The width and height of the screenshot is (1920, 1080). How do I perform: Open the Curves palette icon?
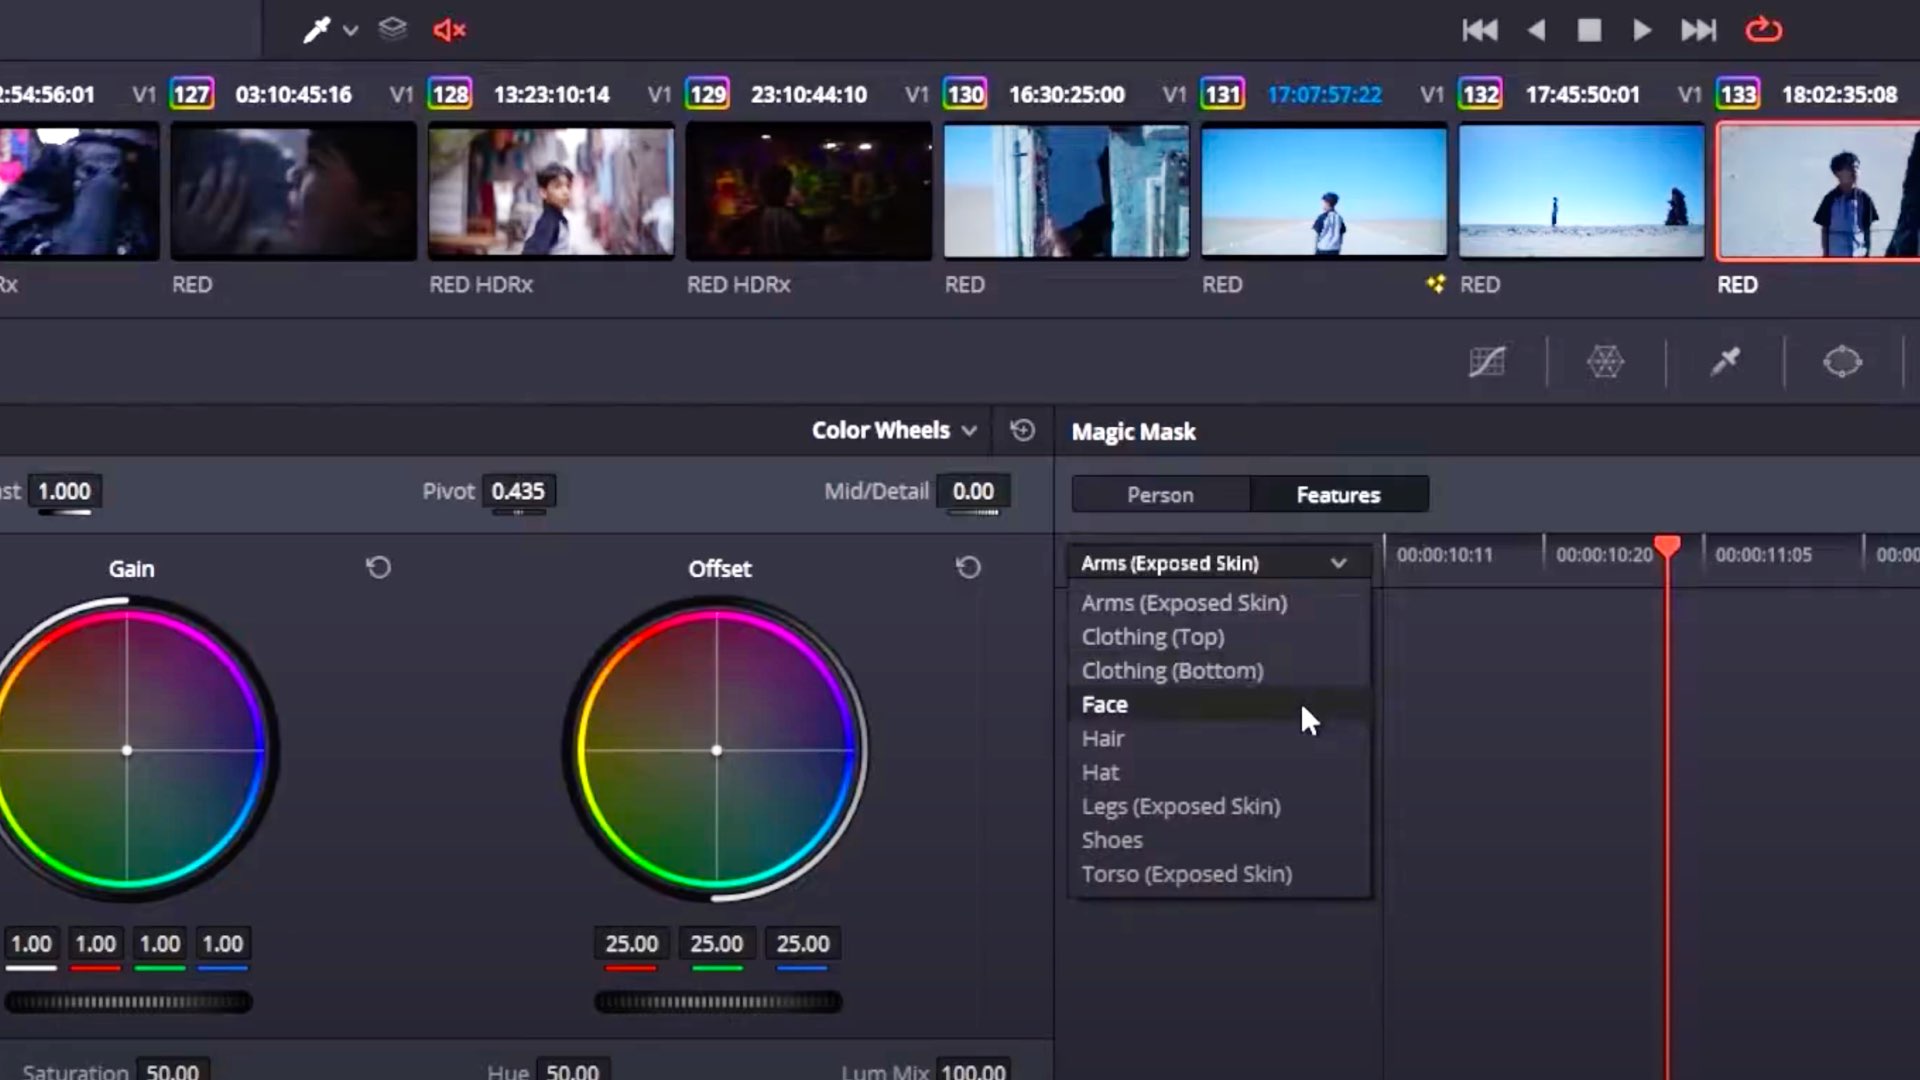(1487, 361)
